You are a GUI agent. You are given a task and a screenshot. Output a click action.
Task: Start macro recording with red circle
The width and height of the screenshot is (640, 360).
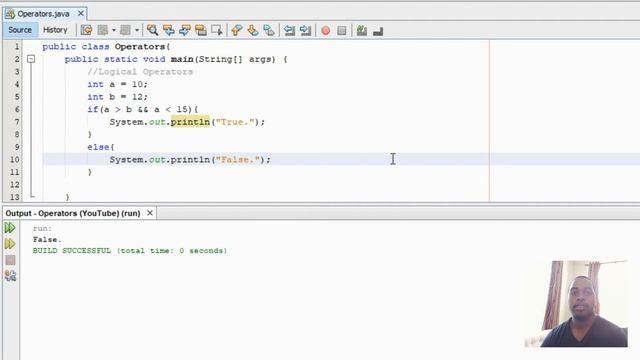tap(326, 31)
